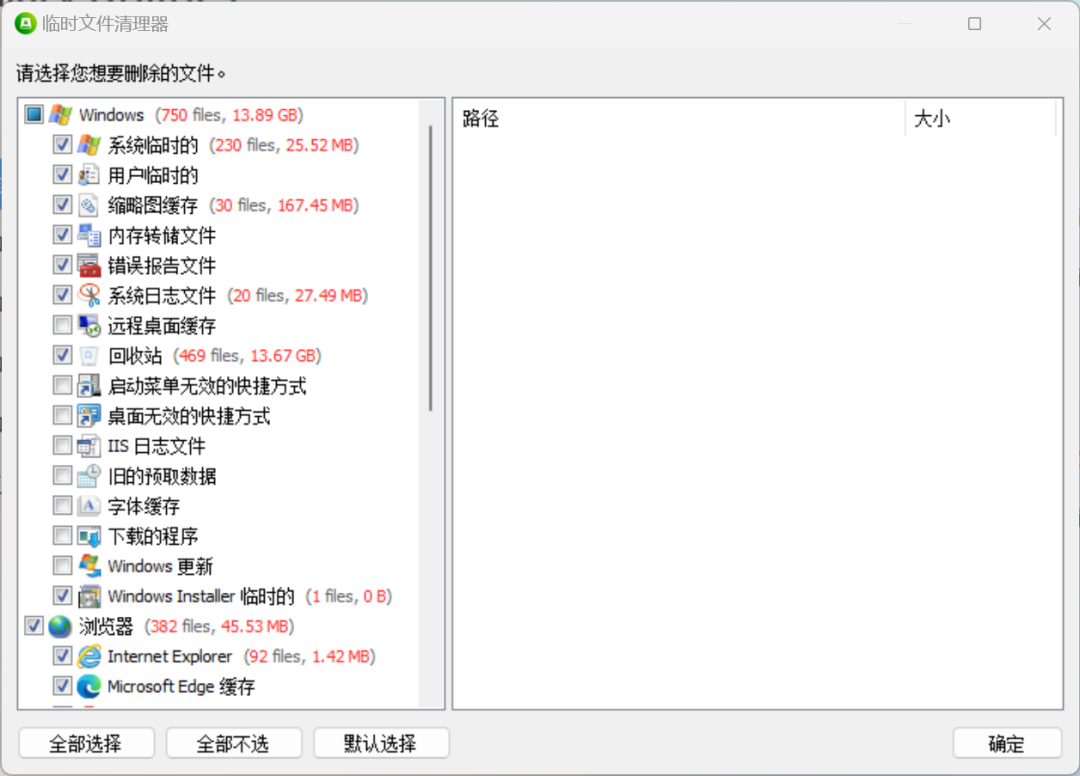Click the Internet Explorer icon
This screenshot has width=1080, height=776.
pyautogui.click(x=89, y=656)
